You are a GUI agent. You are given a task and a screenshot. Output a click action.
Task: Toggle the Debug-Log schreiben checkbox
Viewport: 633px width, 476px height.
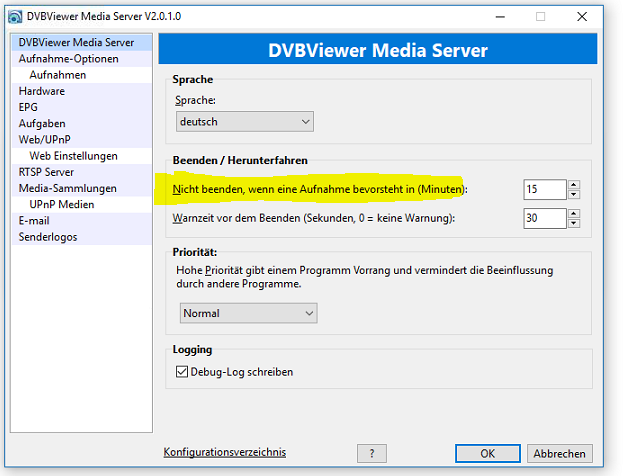182,371
